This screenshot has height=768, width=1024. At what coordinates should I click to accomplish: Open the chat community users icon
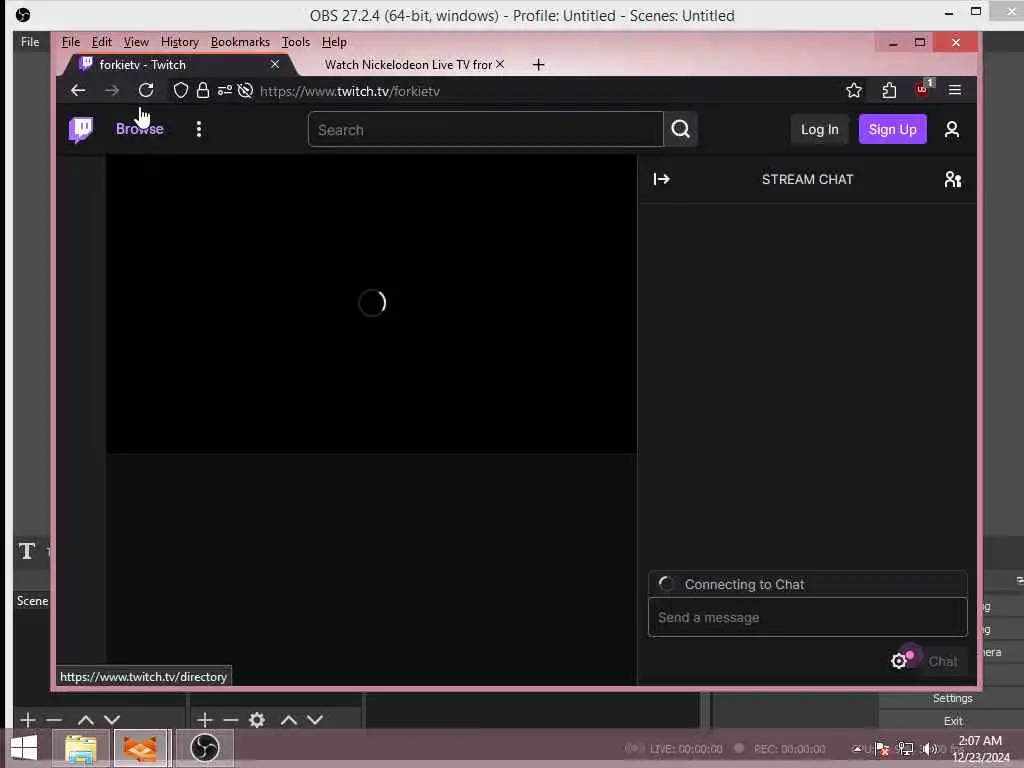point(953,179)
